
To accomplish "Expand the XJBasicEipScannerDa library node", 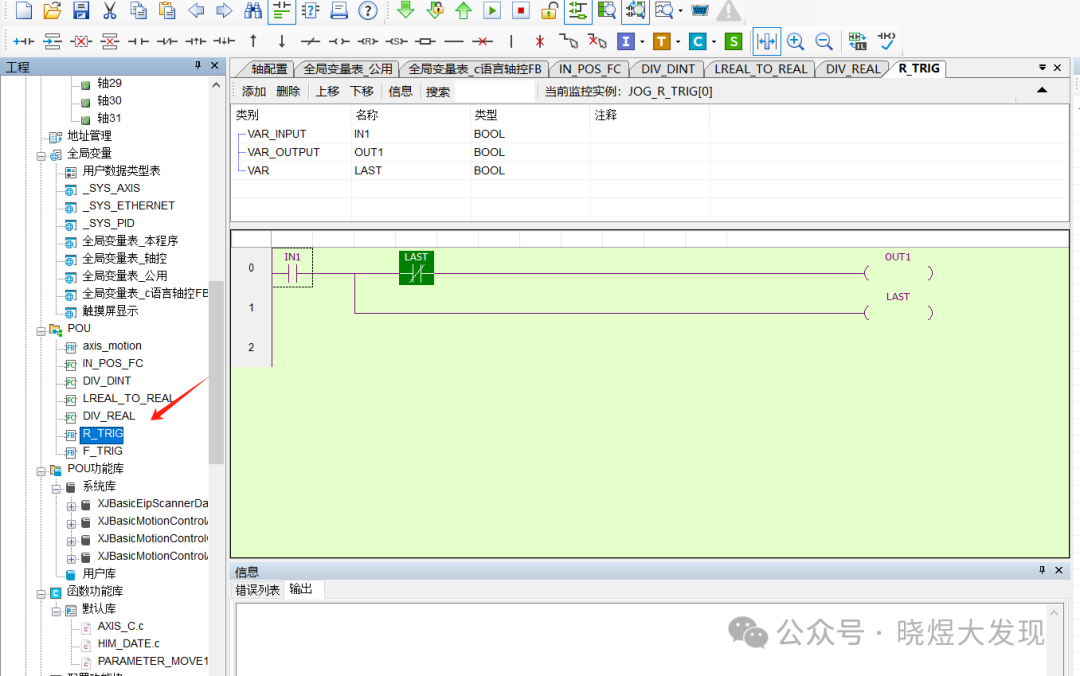I will click(x=71, y=506).
